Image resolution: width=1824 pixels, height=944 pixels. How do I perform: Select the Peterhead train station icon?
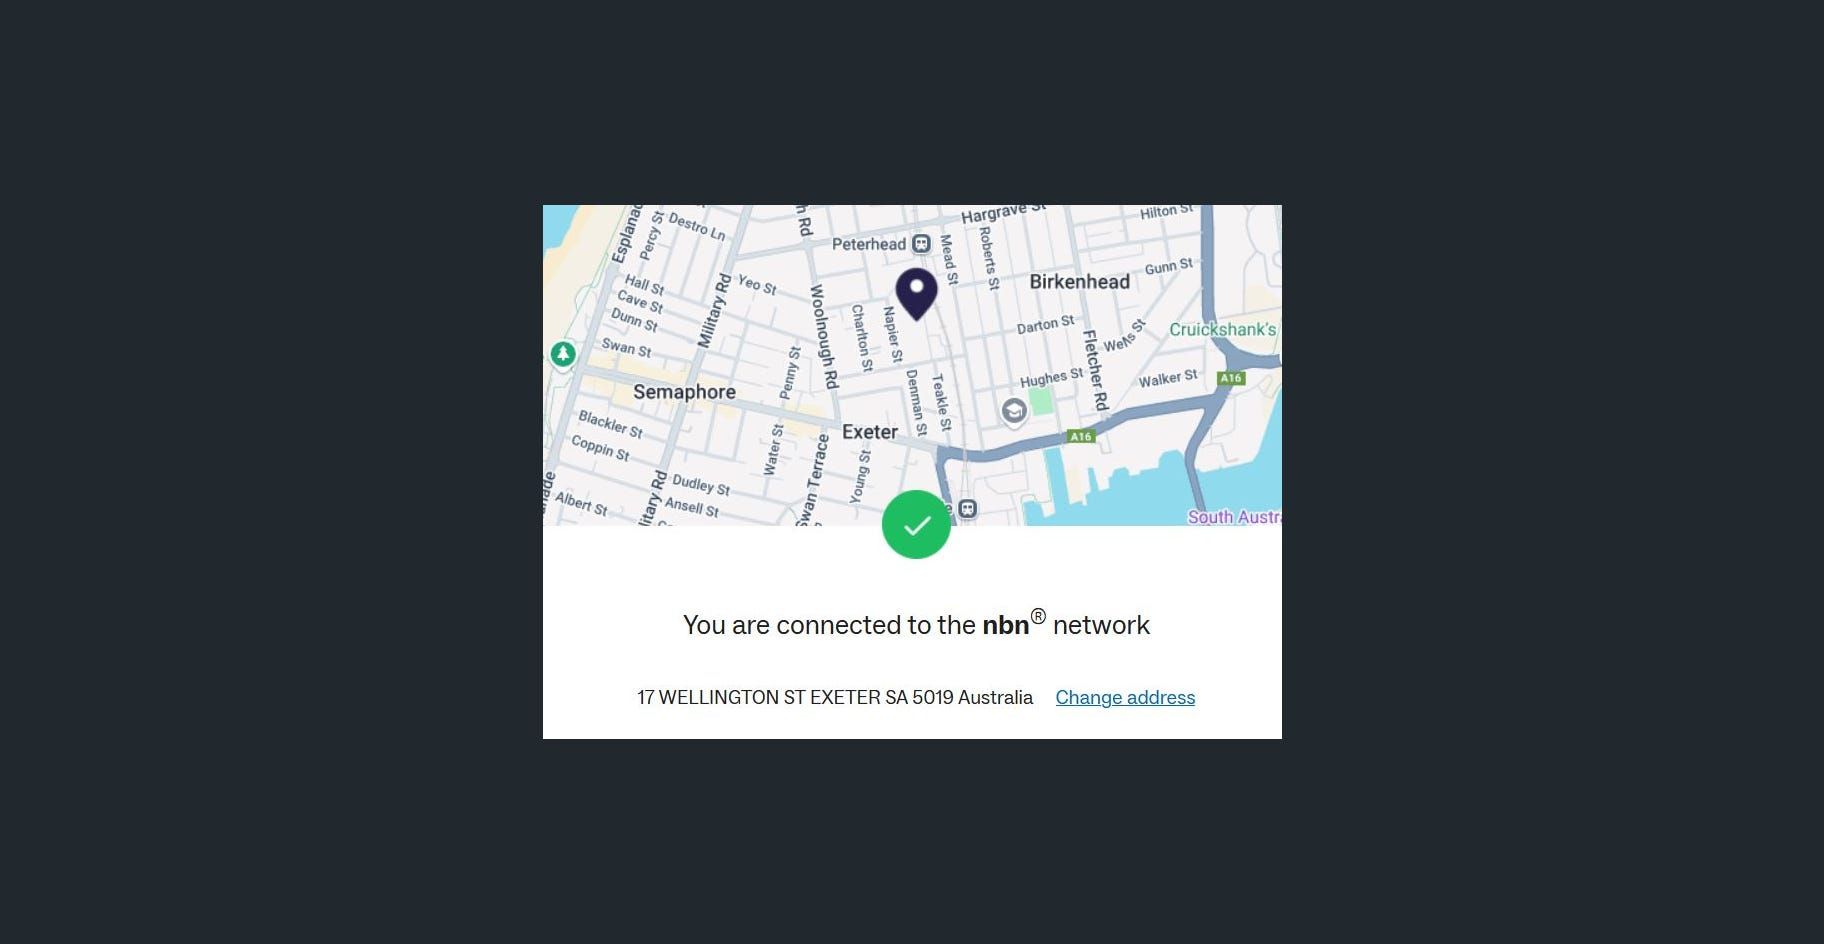921,244
